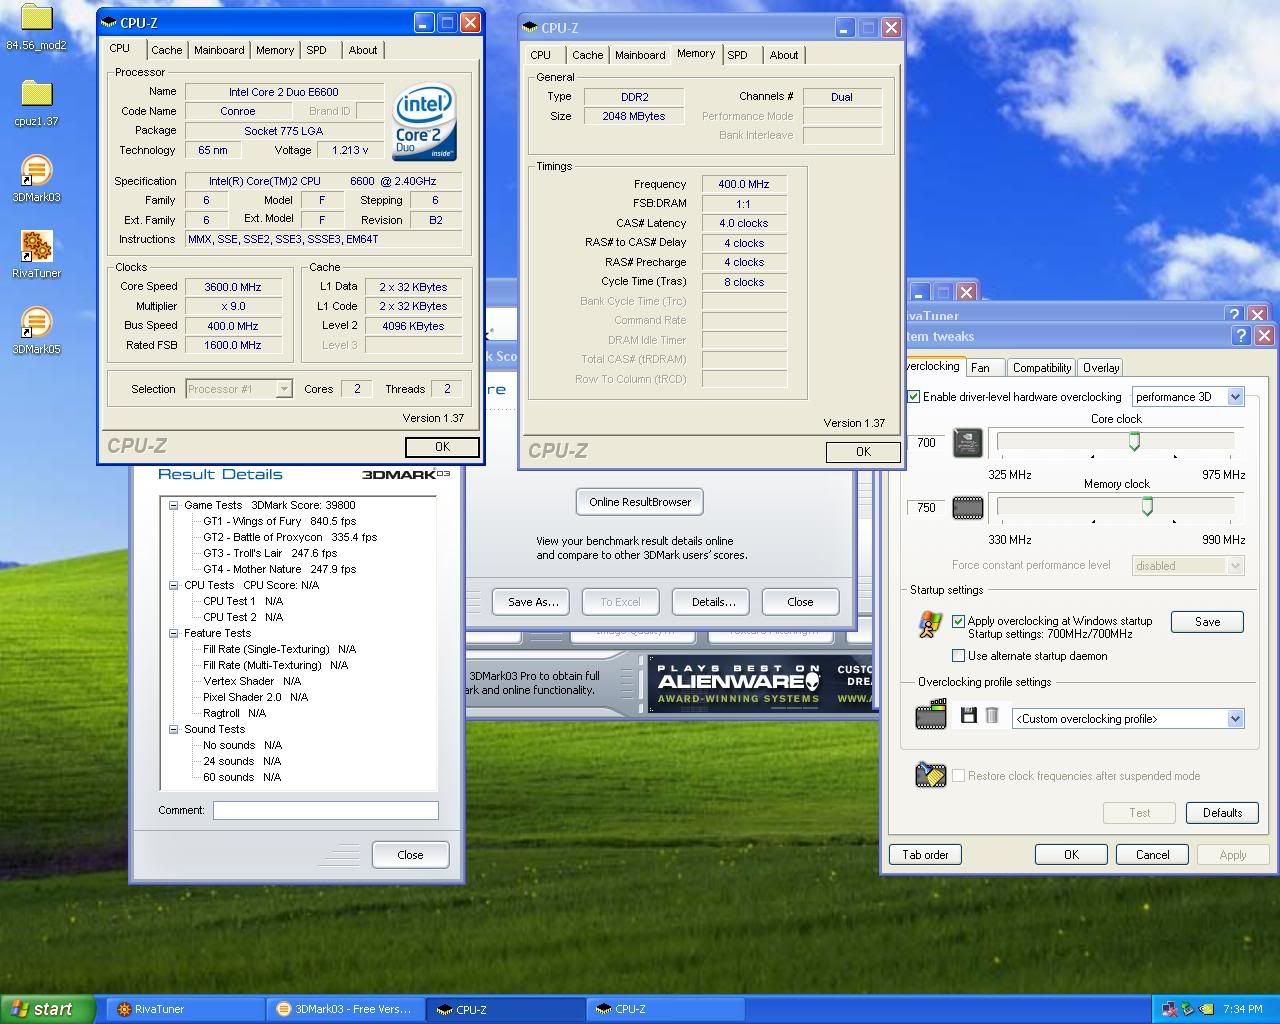Select GT1 - Wings of Fury result

tap(280, 521)
